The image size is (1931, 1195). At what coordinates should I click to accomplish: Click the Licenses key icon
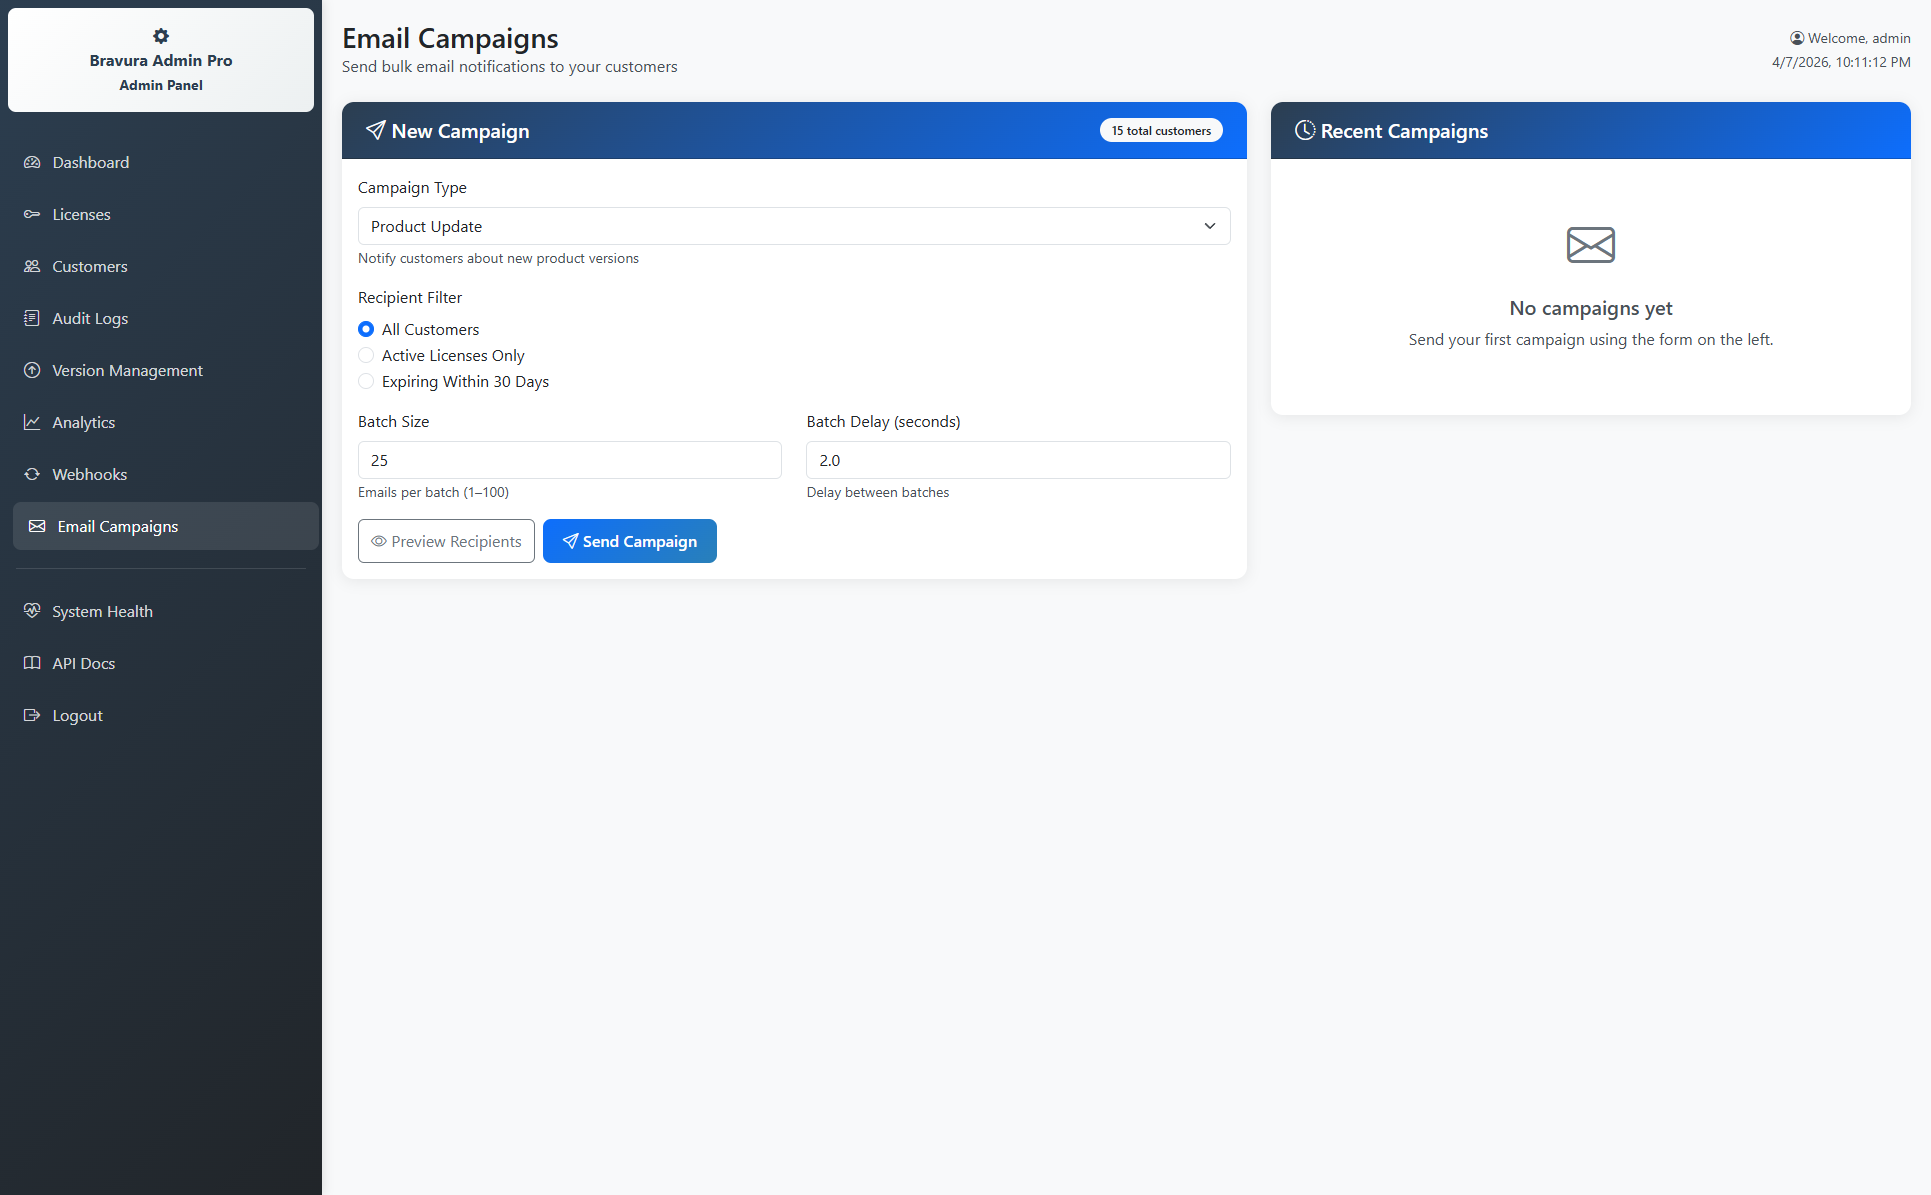pos(32,214)
